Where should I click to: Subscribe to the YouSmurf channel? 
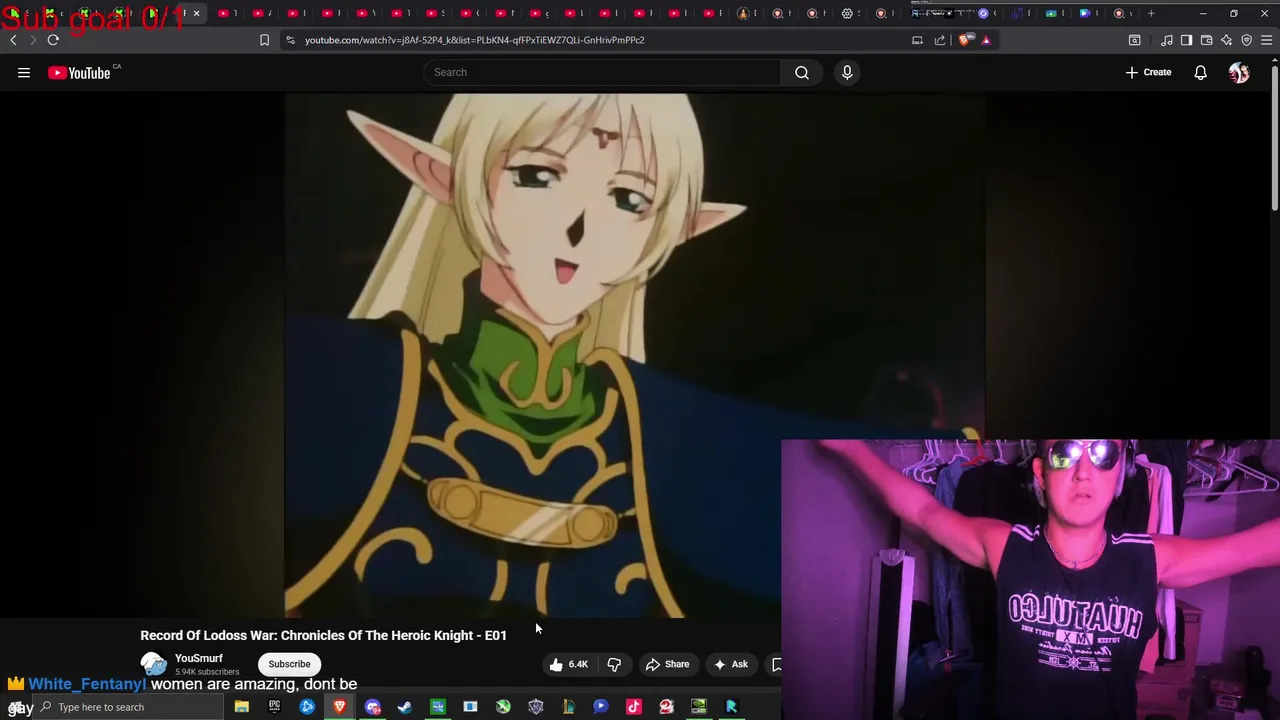289,664
